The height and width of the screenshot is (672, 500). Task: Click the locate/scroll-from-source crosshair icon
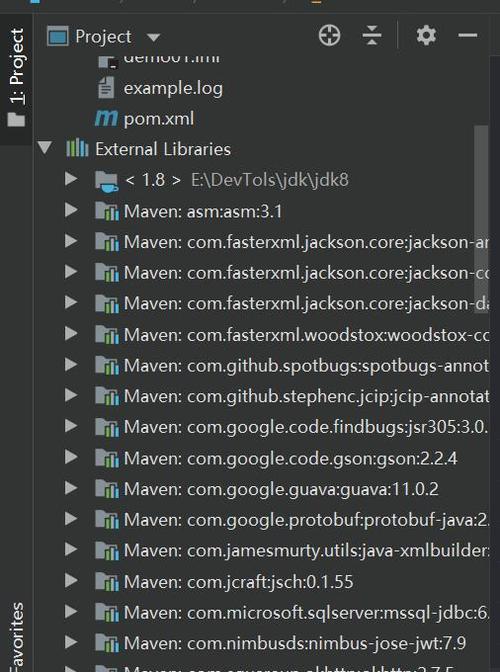pos(329,36)
